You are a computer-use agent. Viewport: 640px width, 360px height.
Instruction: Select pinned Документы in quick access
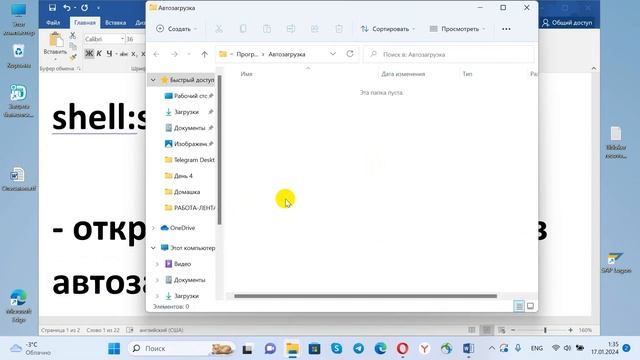(x=189, y=128)
